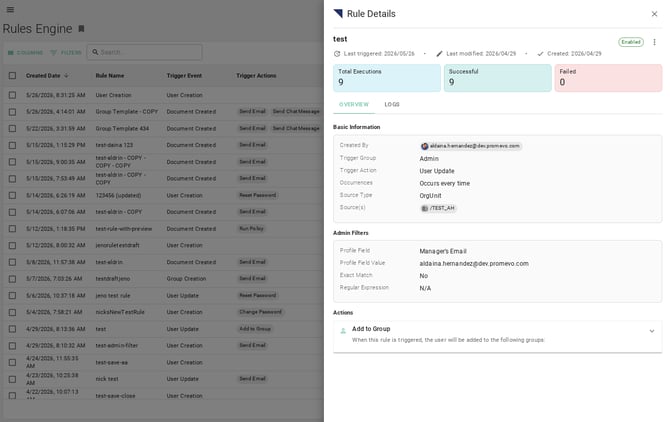Click the Created checkmark icon

coord(540,54)
